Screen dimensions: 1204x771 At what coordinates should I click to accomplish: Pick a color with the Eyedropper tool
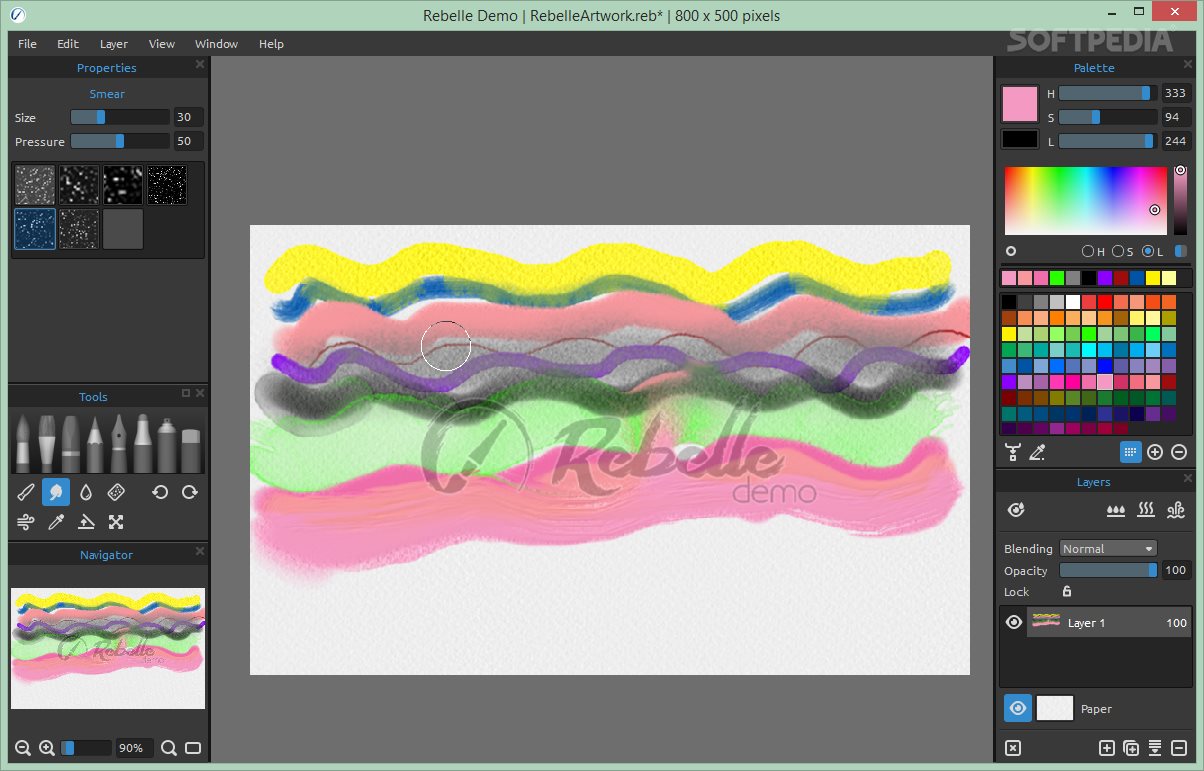click(x=55, y=521)
